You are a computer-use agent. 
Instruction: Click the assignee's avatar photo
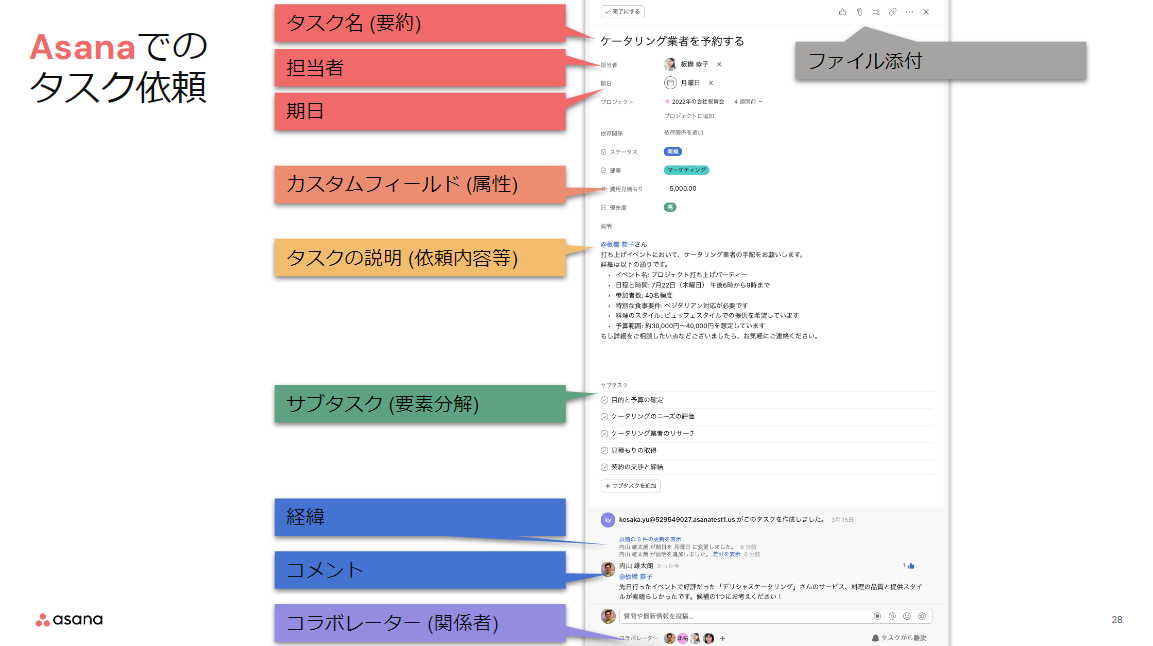[670, 64]
